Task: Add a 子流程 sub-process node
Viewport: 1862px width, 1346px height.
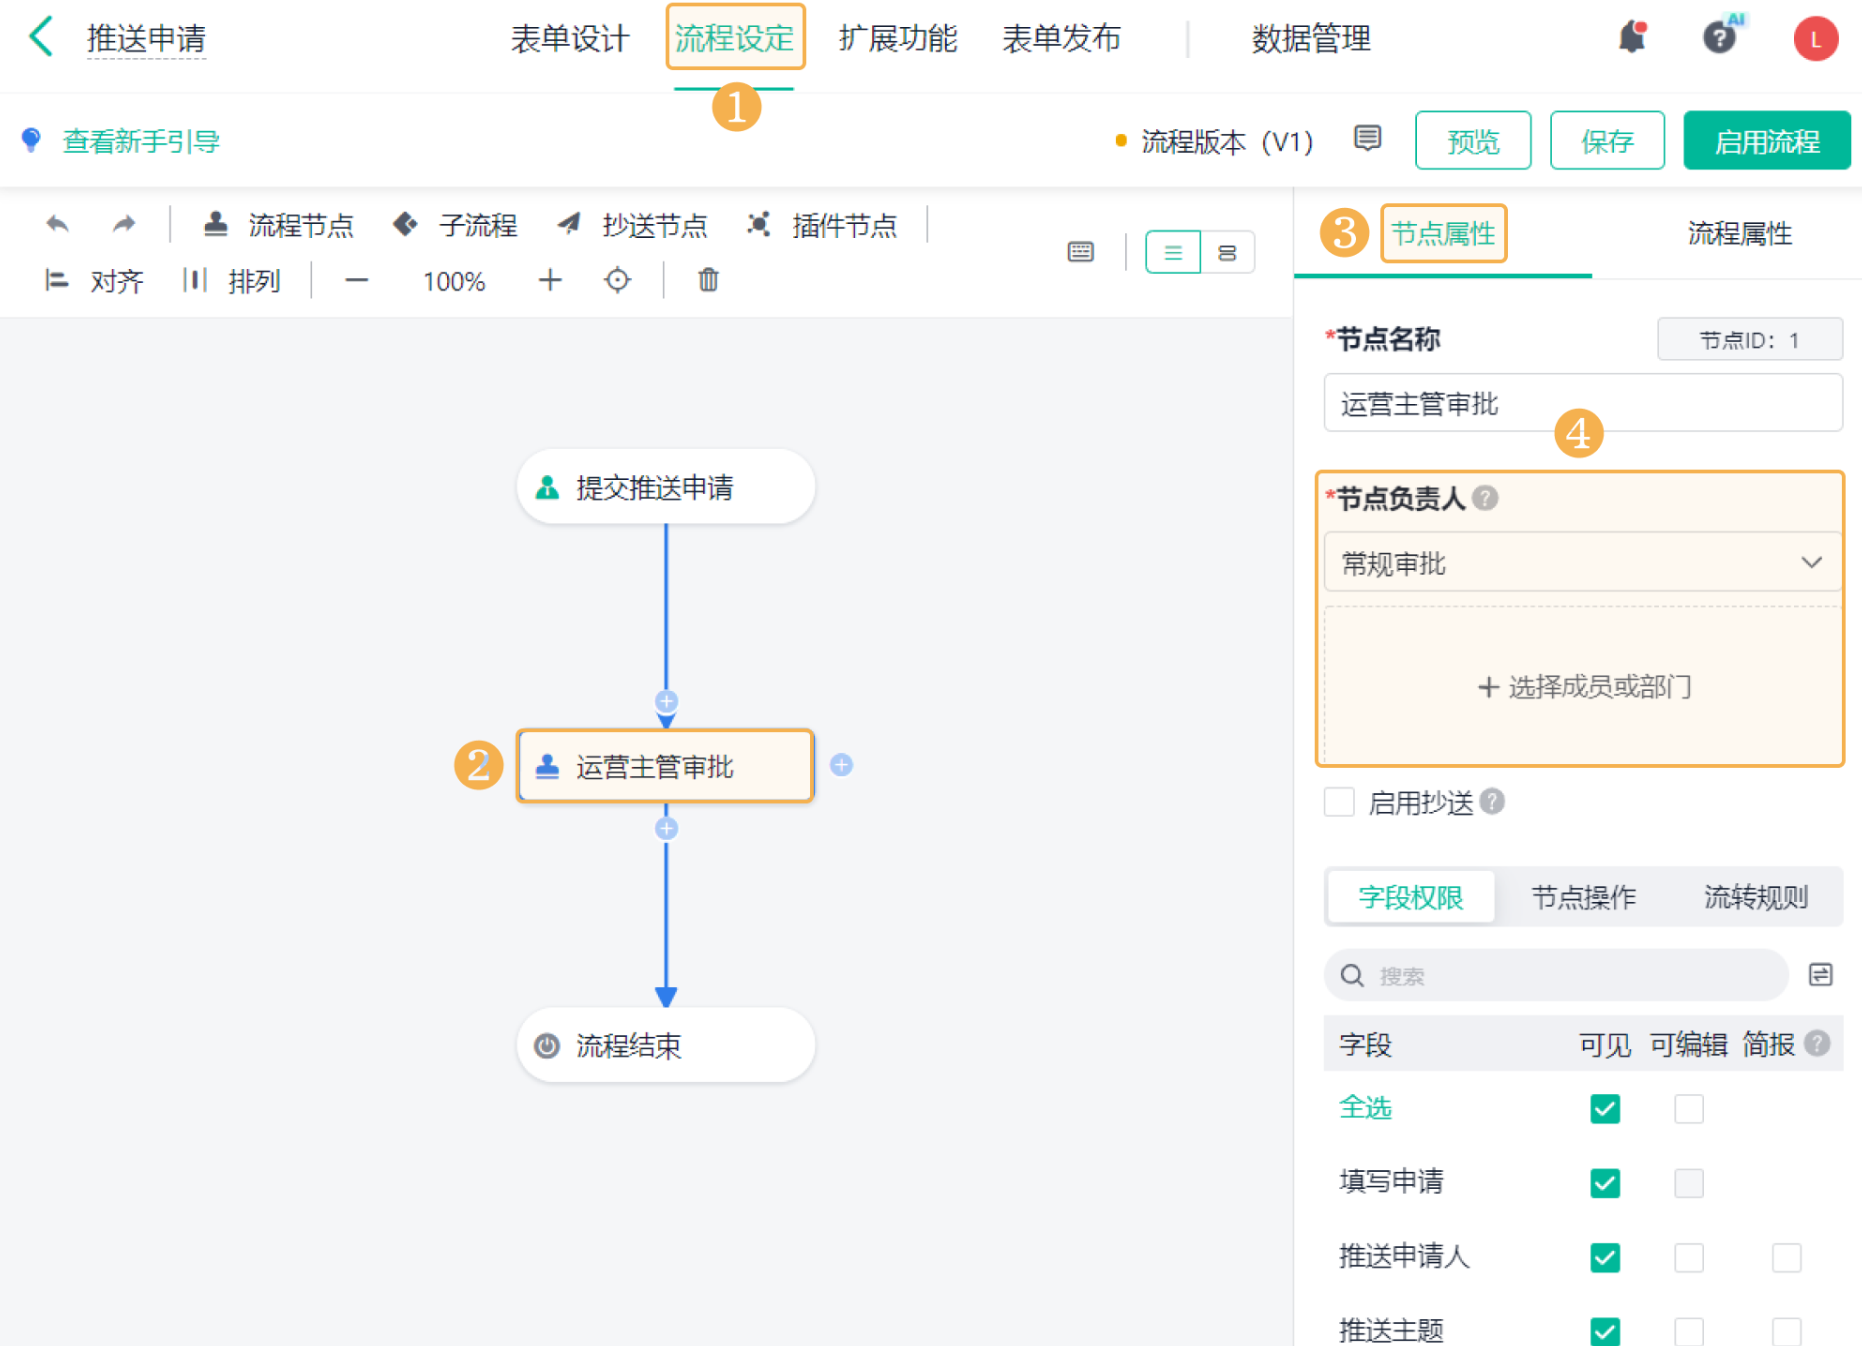Action: (x=455, y=225)
